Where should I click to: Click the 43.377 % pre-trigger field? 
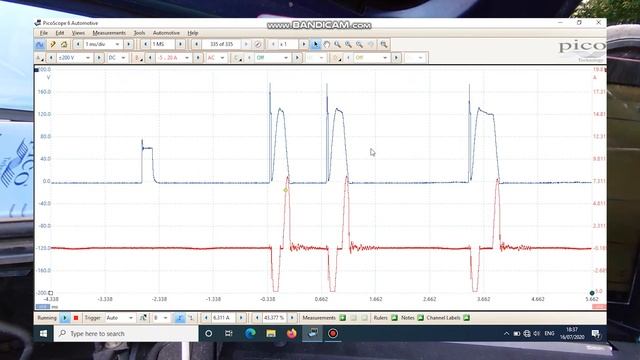274,318
